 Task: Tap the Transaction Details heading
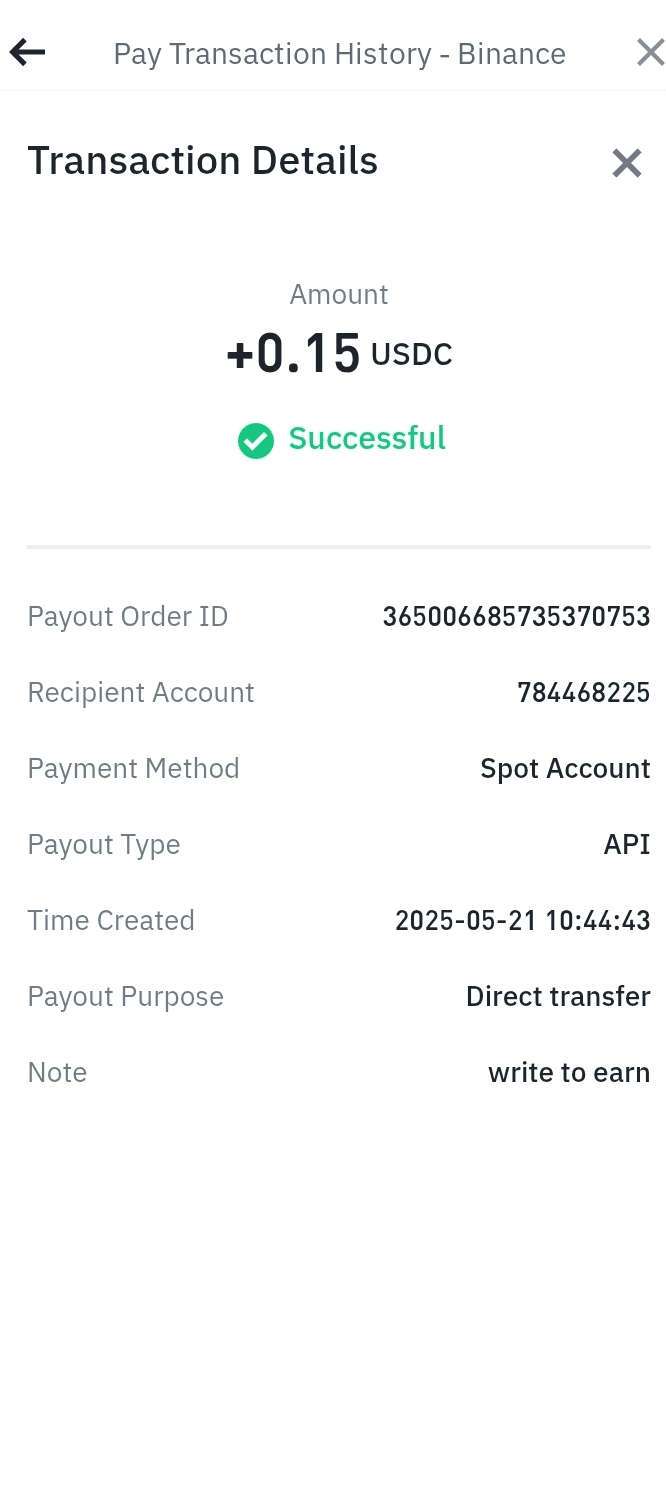pyautogui.click(x=203, y=161)
